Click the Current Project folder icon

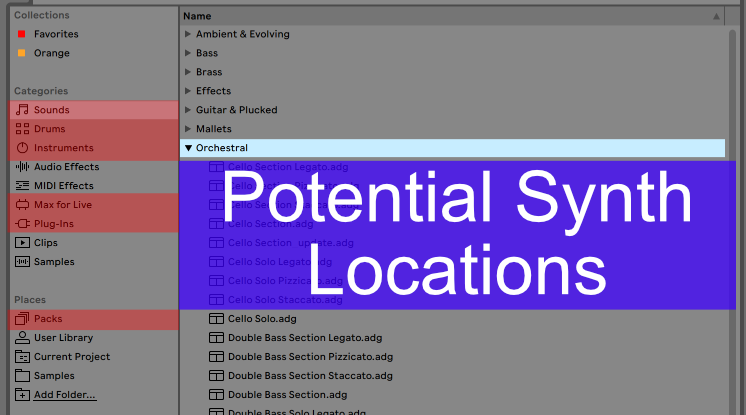pos(22,356)
